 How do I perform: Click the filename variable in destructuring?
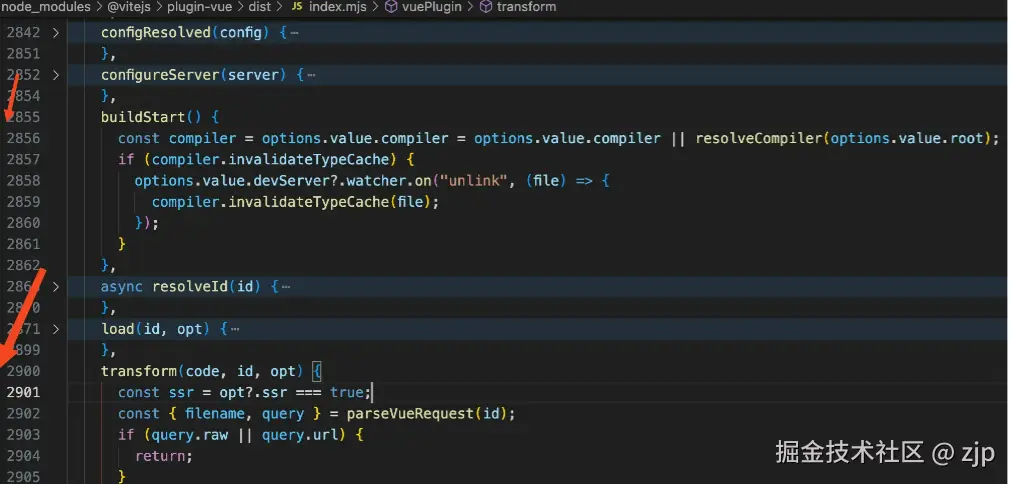click(215, 414)
